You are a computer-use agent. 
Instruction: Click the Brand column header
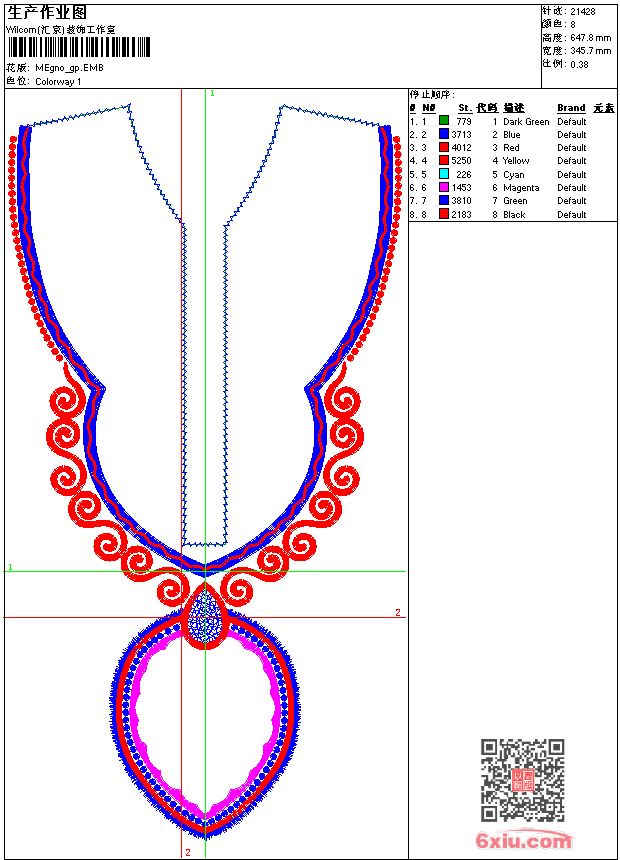coord(571,108)
